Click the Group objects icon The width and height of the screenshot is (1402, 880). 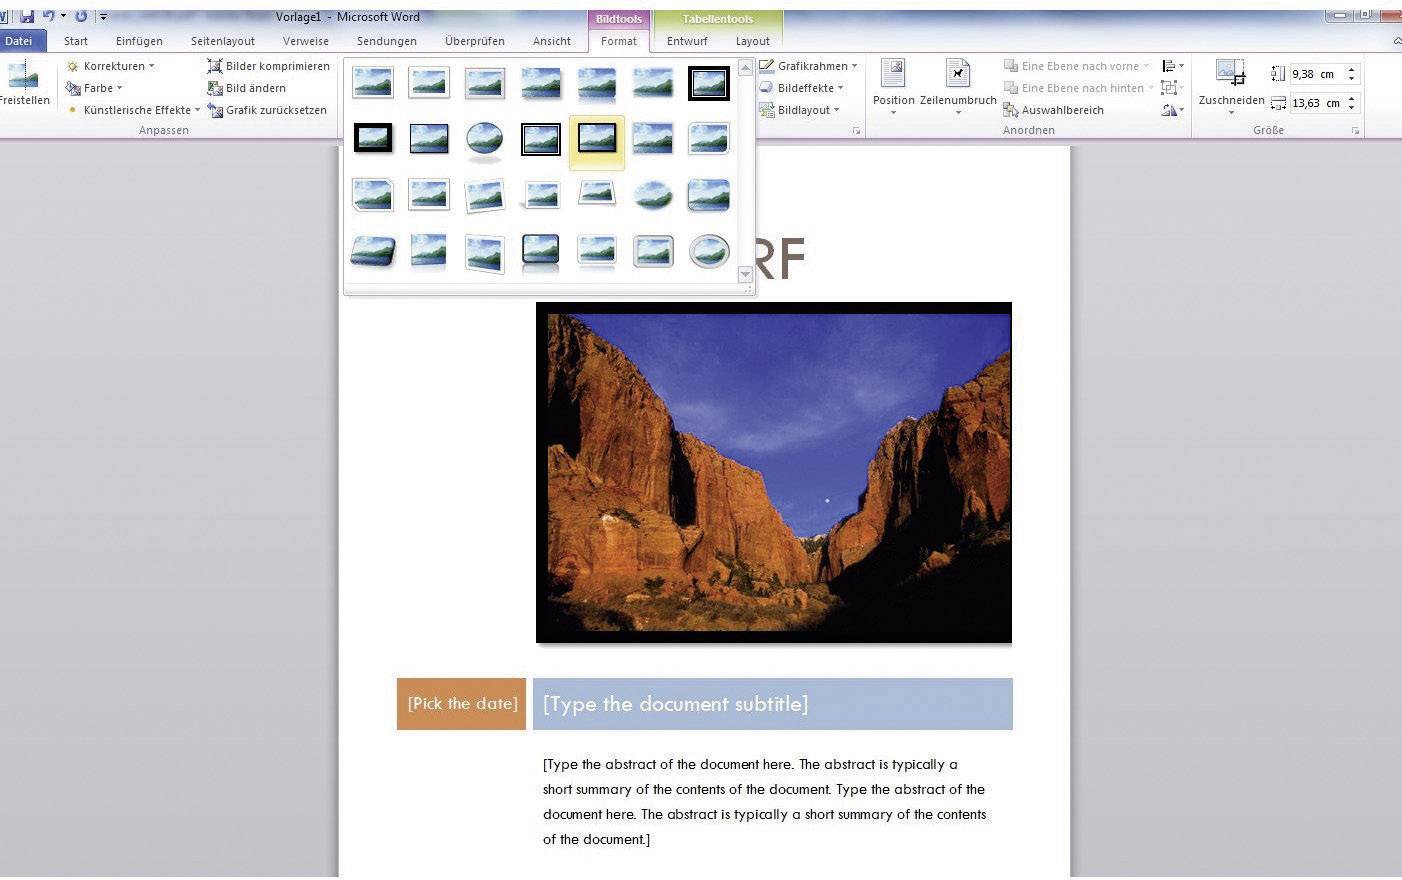coord(1172,88)
